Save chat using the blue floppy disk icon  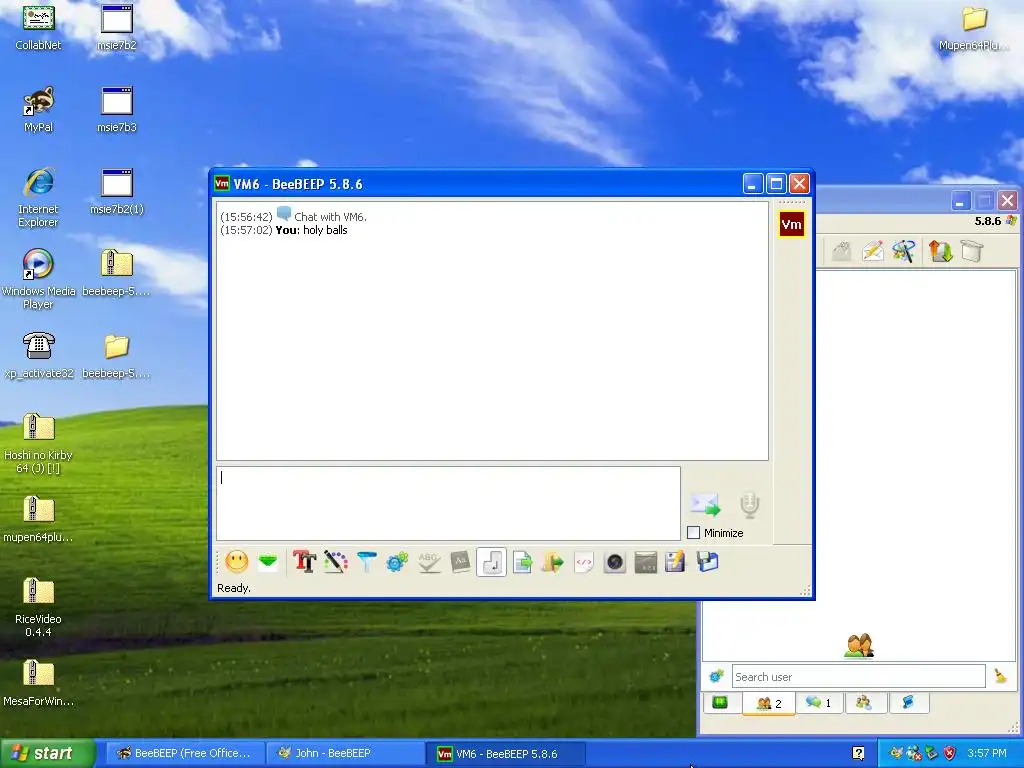click(x=707, y=562)
